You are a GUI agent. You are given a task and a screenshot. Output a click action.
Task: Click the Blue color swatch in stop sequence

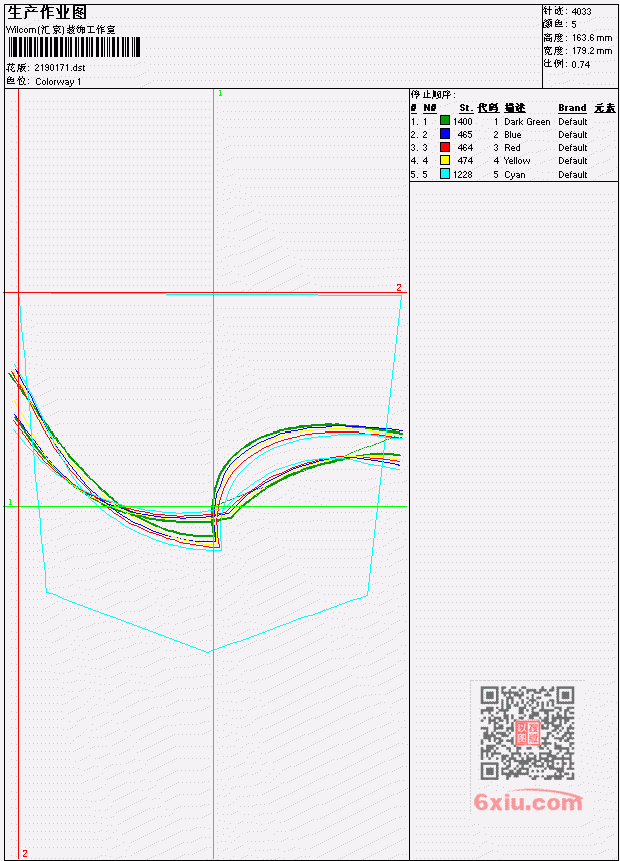[x=445, y=134]
